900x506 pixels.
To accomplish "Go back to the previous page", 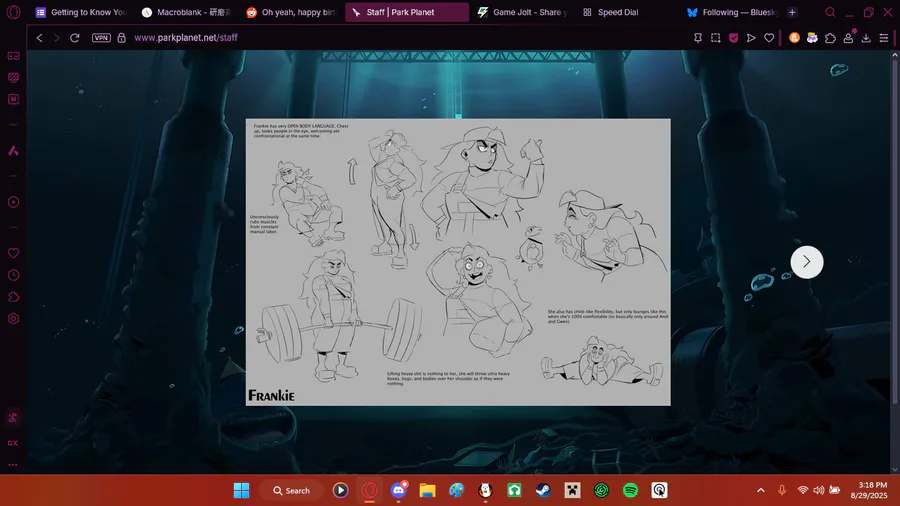I will [x=39, y=38].
